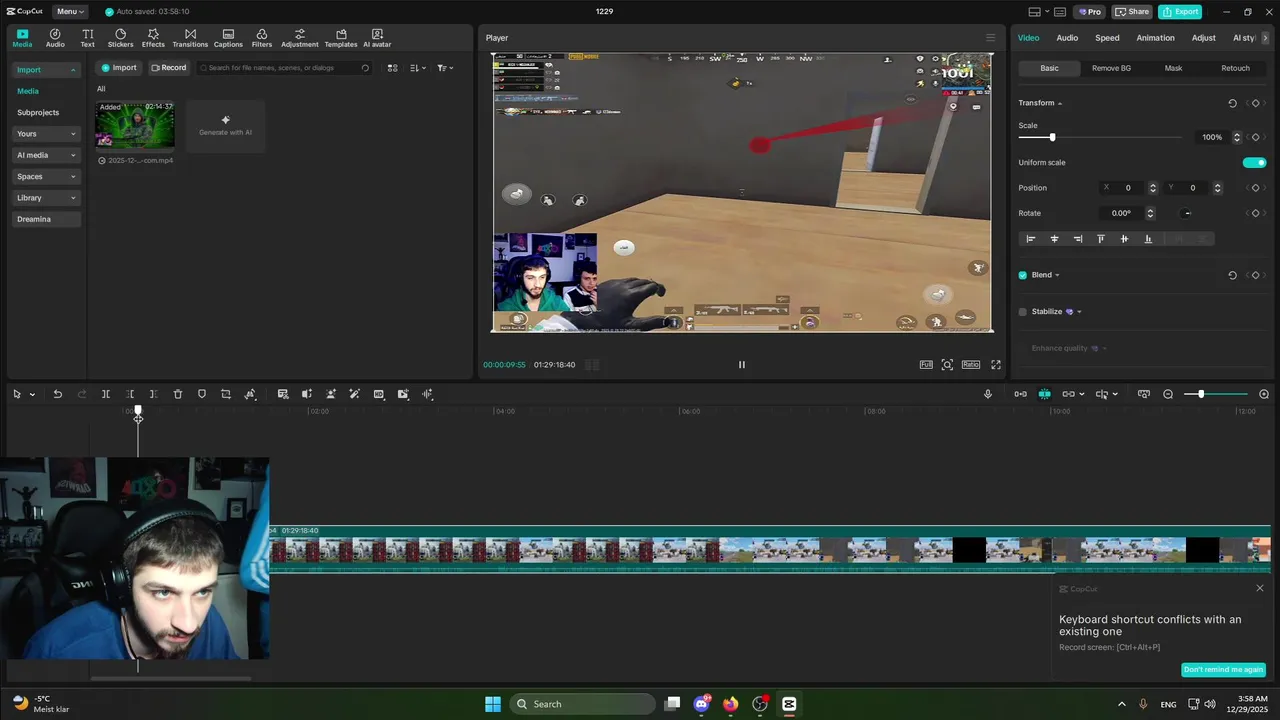Open the Remove BG sub-tab
The width and height of the screenshot is (1280, 720).
pyautogui.click(x=1111, y=68)
